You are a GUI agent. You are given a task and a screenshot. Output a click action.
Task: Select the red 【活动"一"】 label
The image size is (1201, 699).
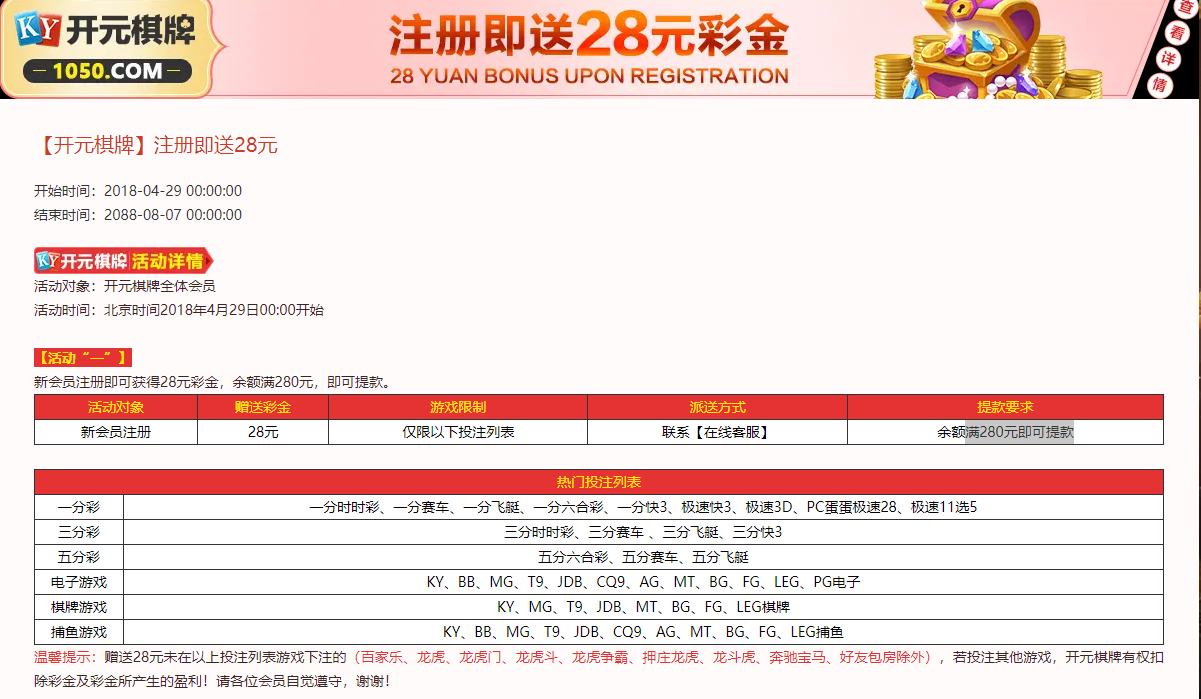83,358
